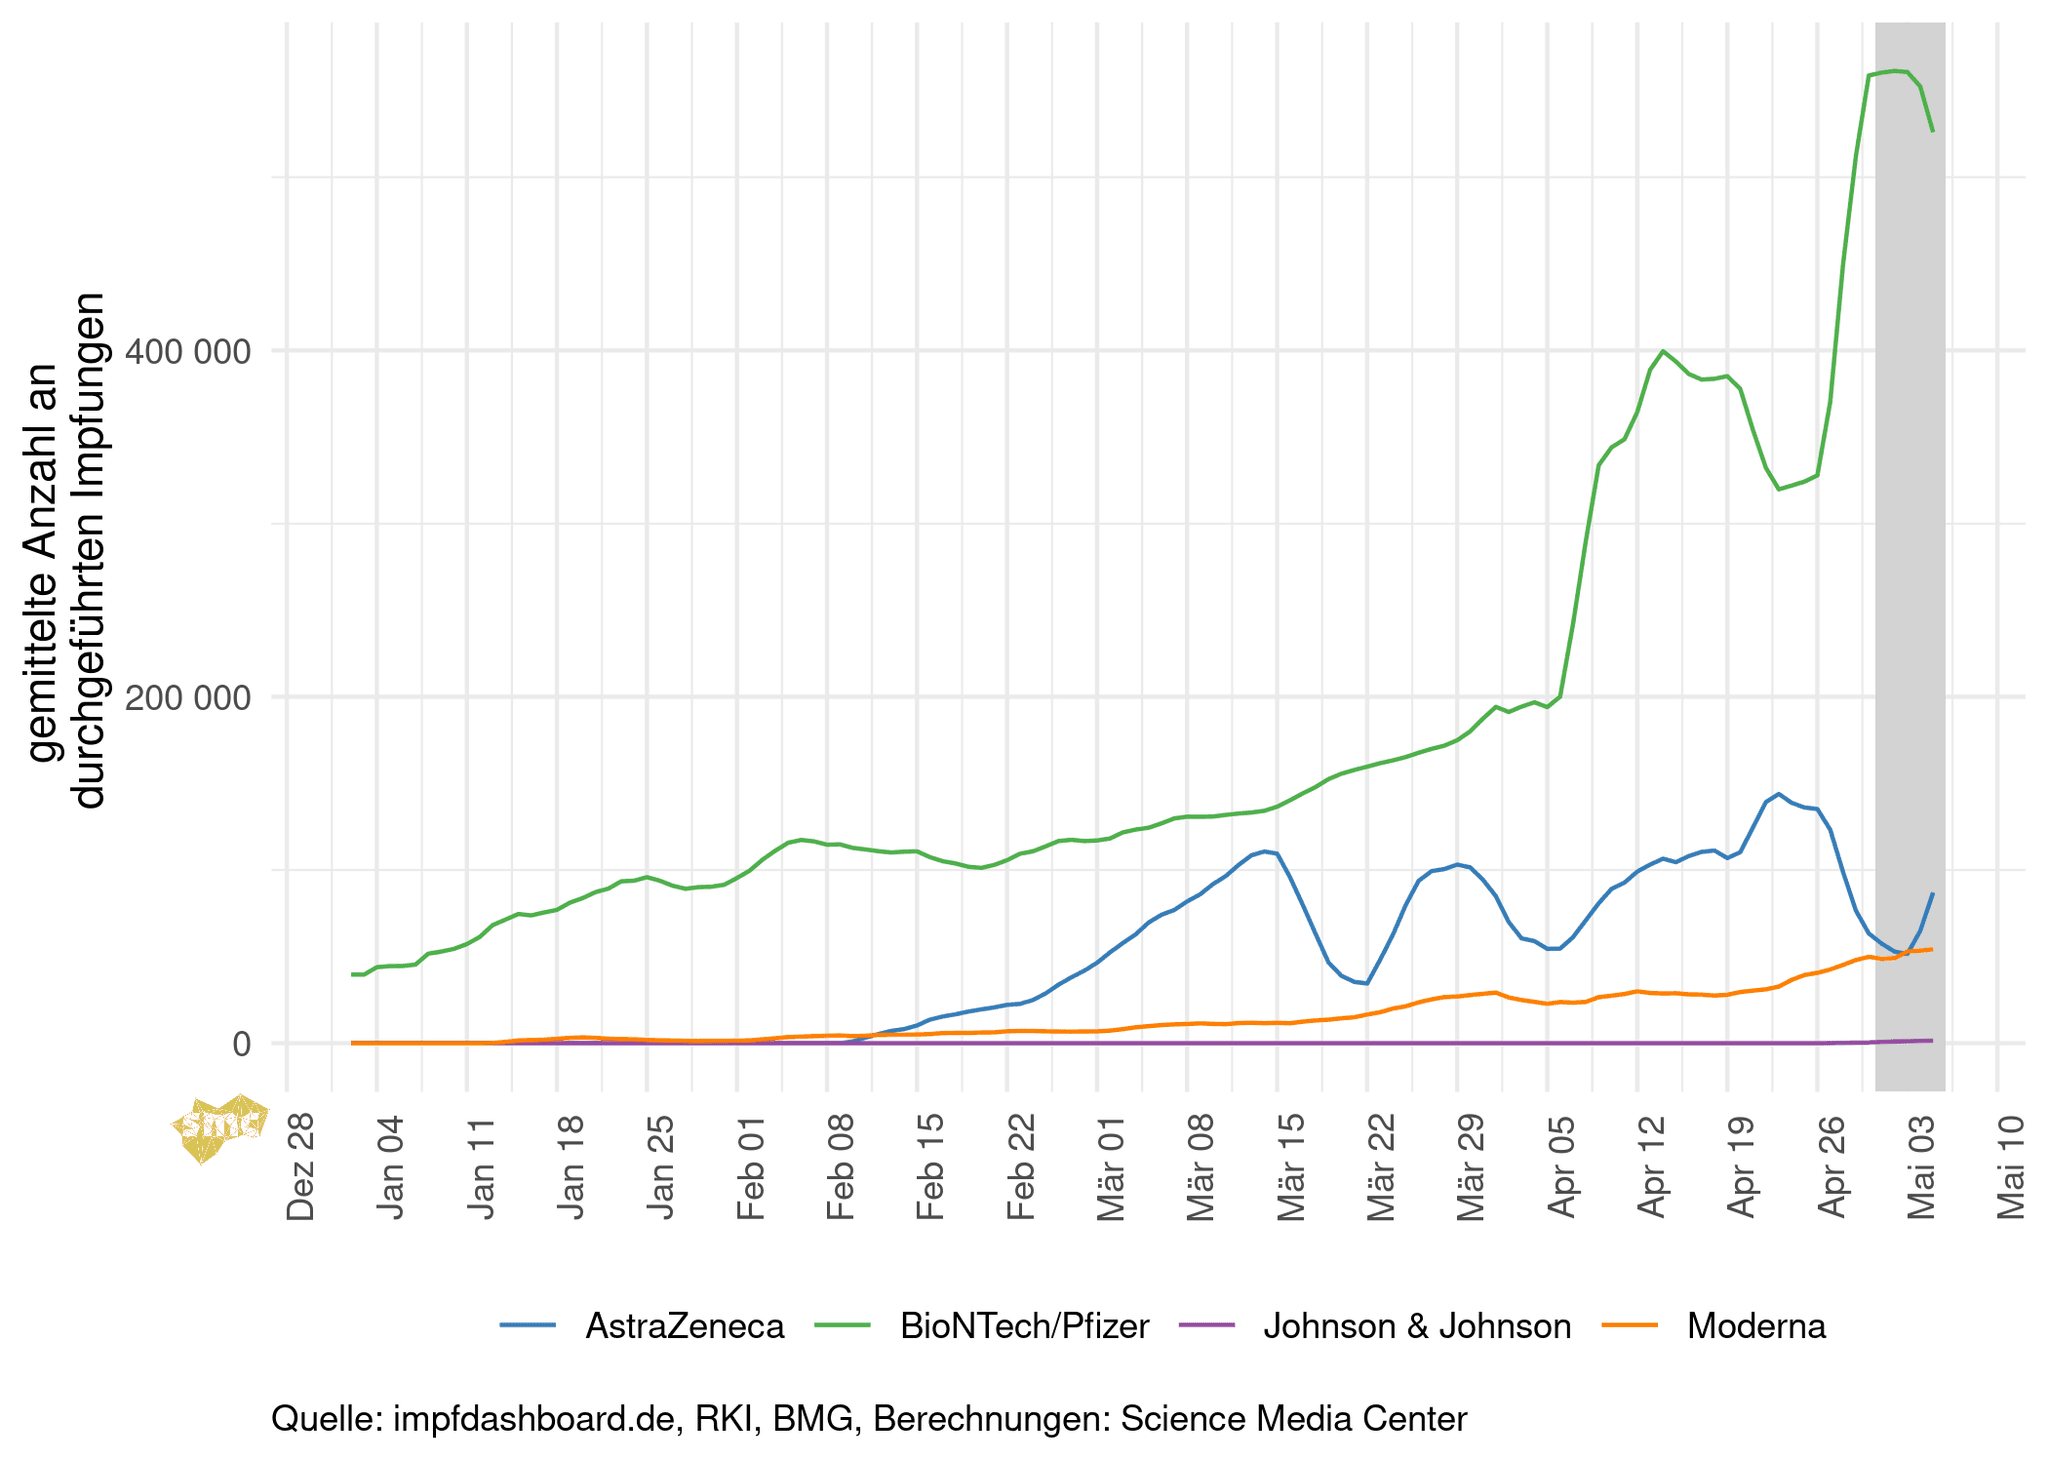
Task: Click the Apr 05 x-axis date
Action: click(1560, 1165)
